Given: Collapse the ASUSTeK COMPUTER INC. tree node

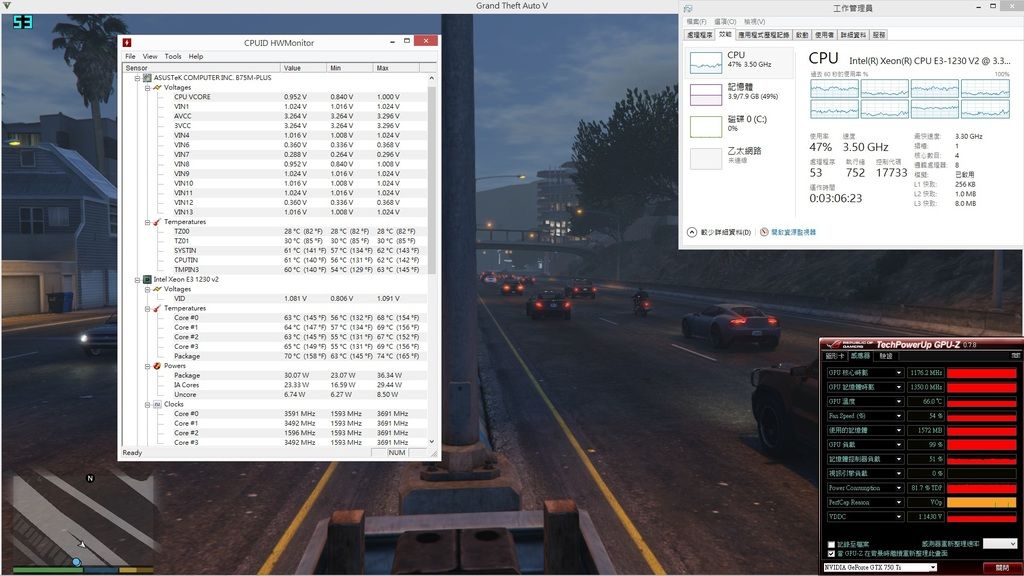Looking at the screenshot, I should (x=138, y=78).
